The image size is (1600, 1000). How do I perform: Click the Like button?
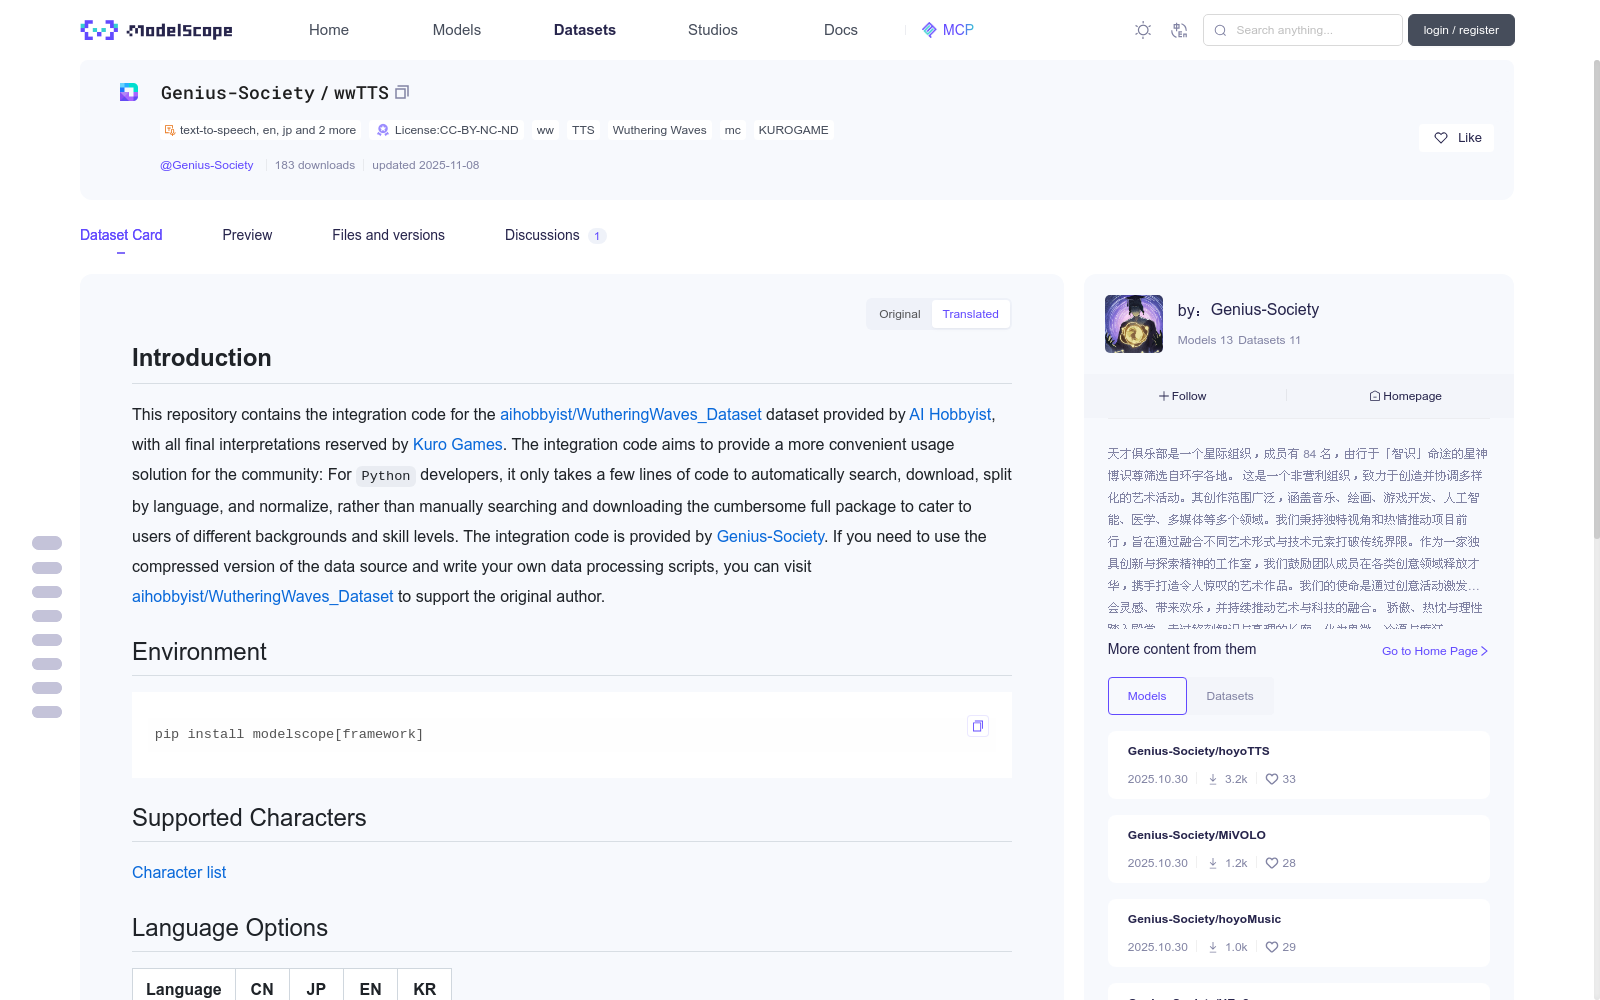click(x=1456, y=138)
